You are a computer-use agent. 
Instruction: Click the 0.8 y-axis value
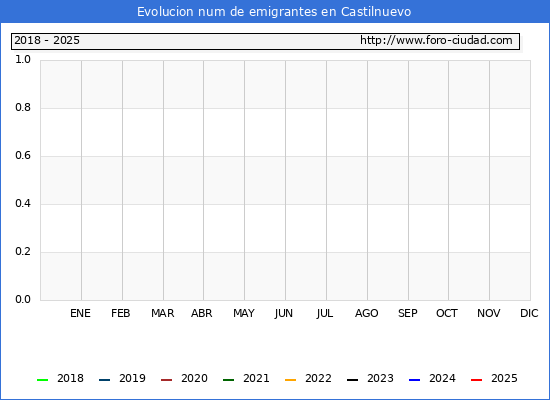[23, 108]
